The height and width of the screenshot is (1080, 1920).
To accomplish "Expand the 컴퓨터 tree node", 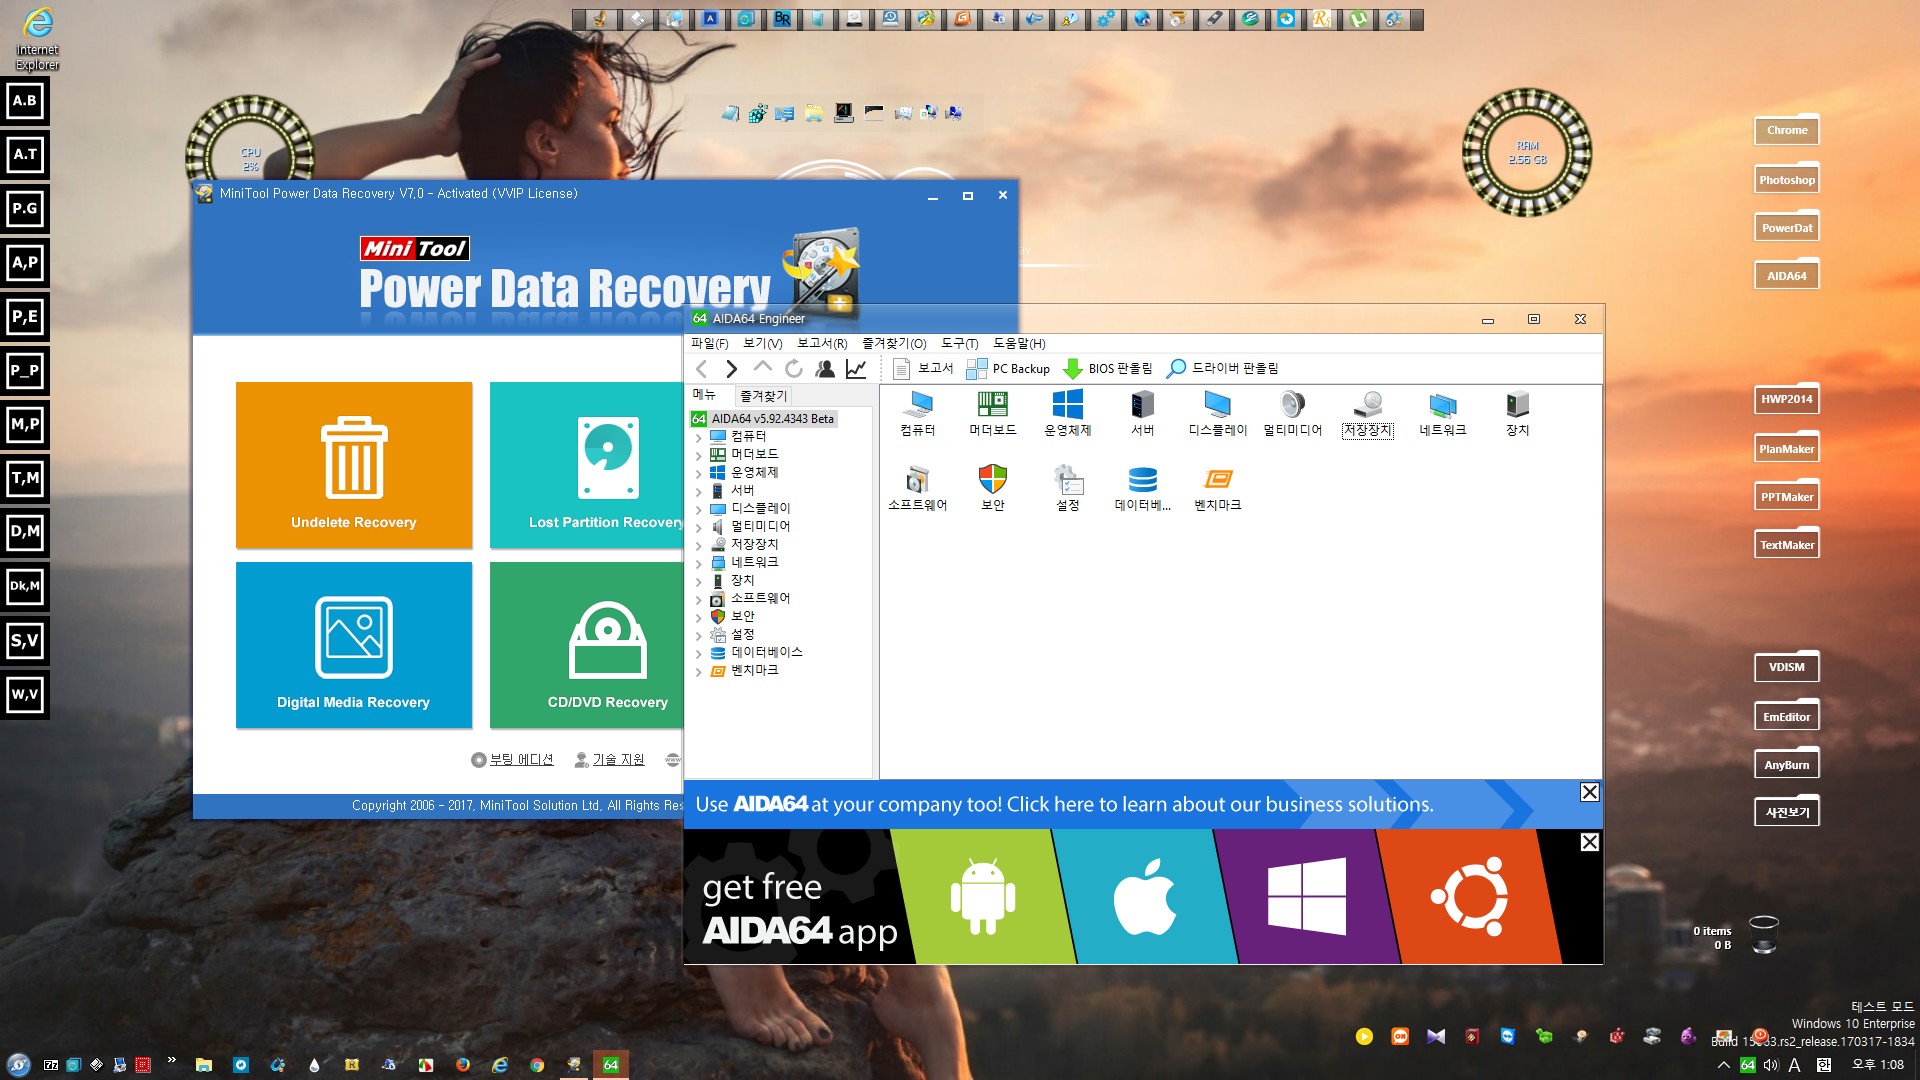I will click(698, 438).
